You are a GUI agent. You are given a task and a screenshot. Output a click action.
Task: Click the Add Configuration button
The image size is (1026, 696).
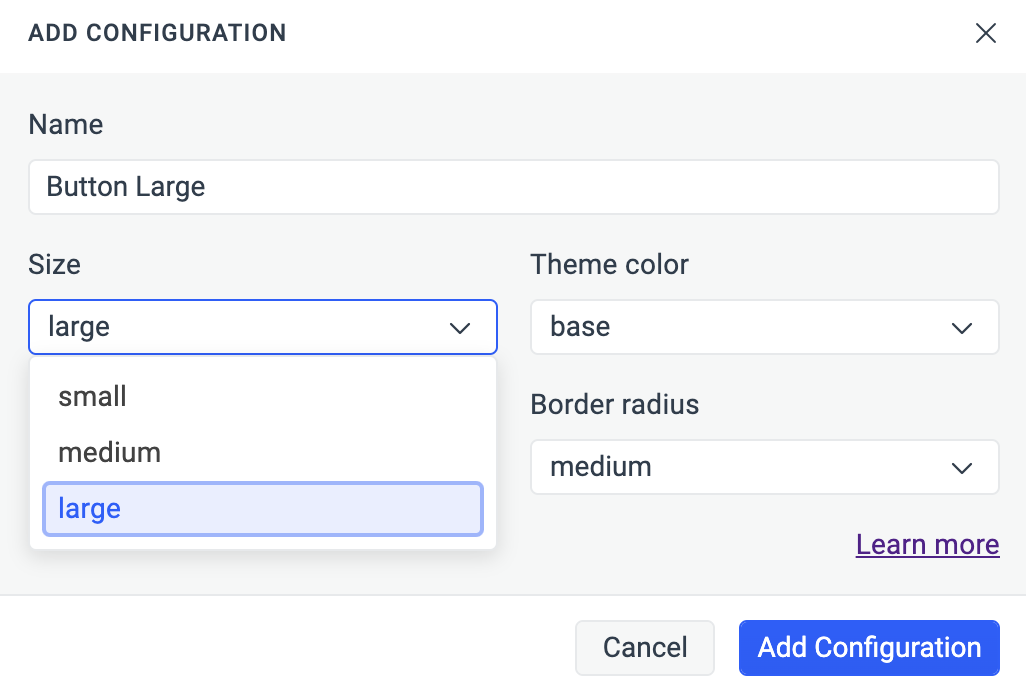pyautogui.click(x=868, y=647)
